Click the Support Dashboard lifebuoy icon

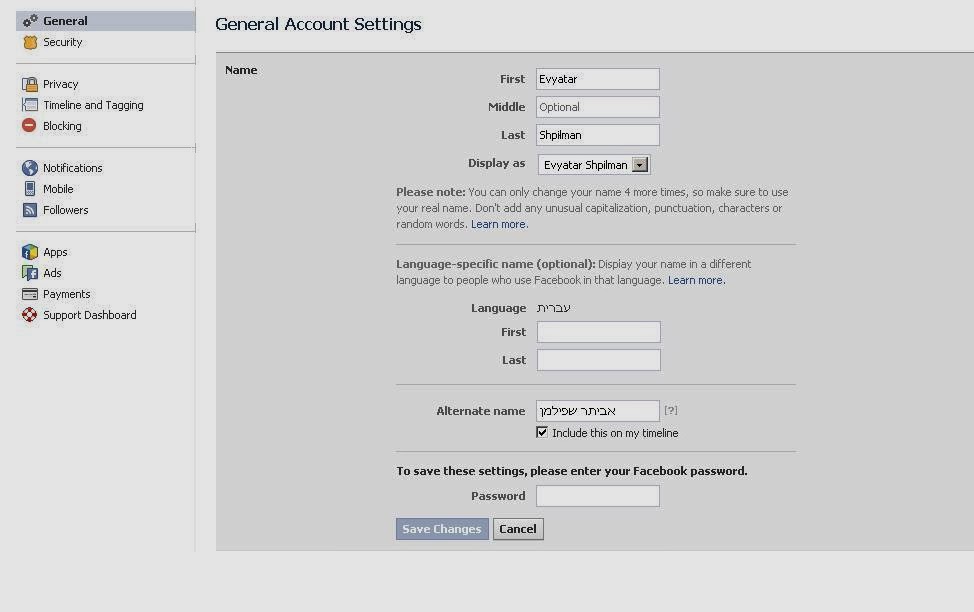tap(30, 315)
